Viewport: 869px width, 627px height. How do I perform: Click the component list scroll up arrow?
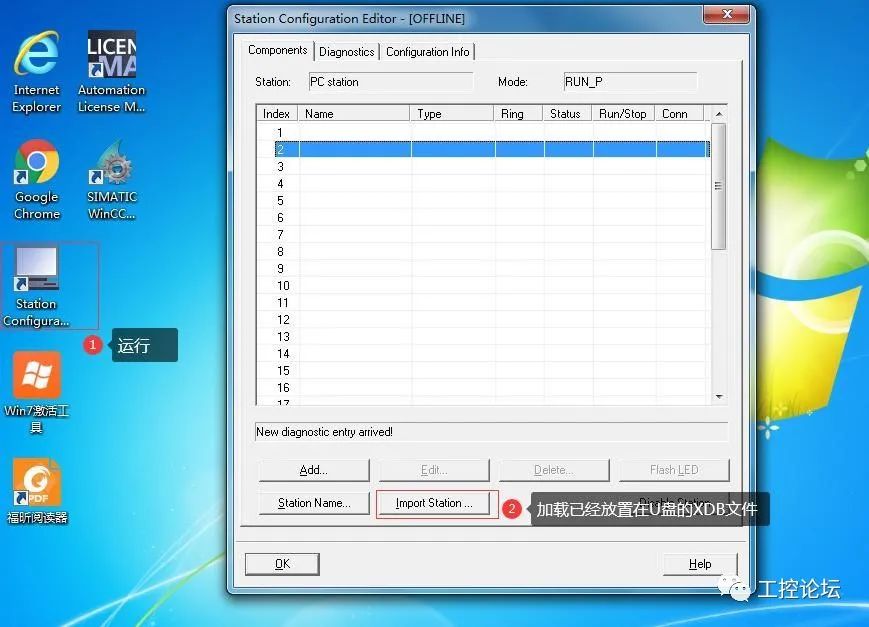pos(719,114)
